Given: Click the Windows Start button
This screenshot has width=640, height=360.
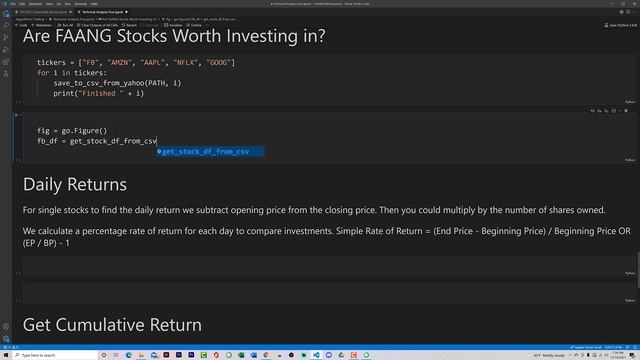Looking at the screenshot, I should point(6,355).
